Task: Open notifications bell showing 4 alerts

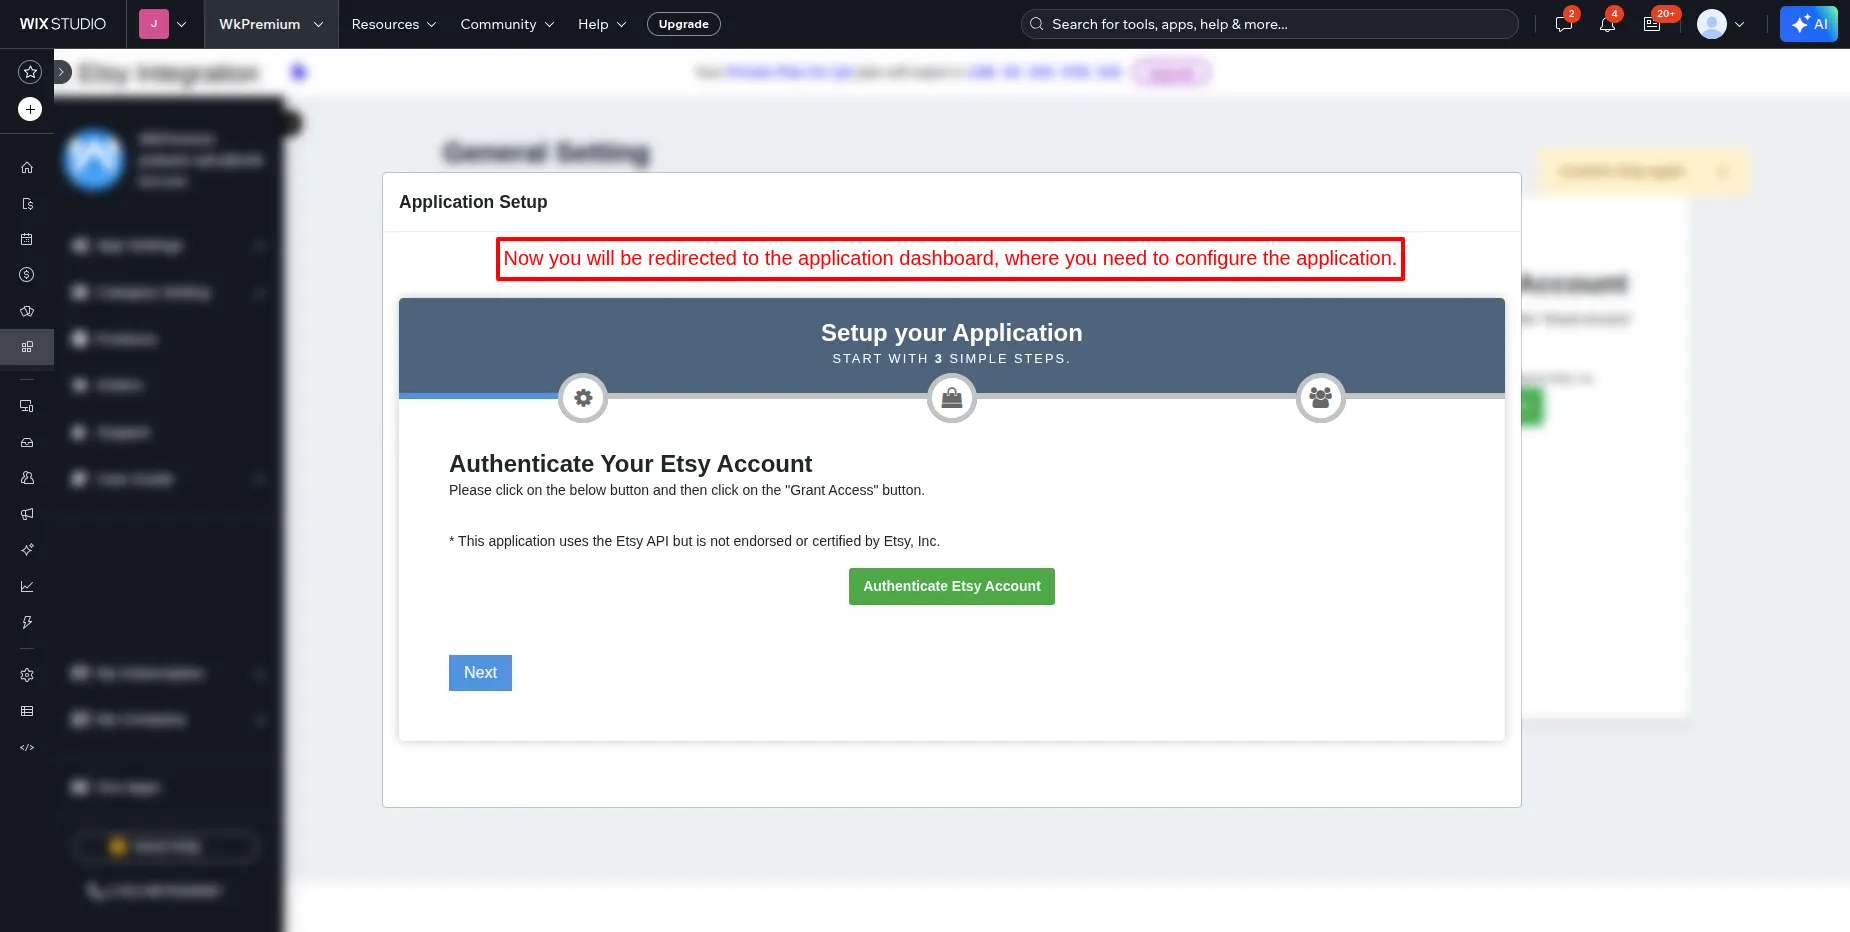Action: (1608, 23)
